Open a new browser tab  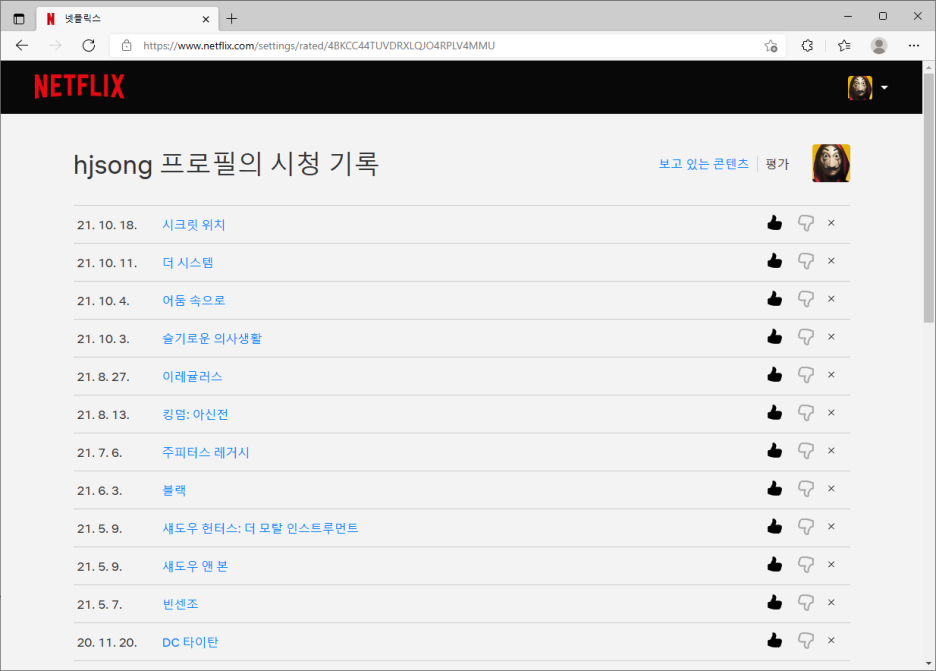click(x=232, y=19)
